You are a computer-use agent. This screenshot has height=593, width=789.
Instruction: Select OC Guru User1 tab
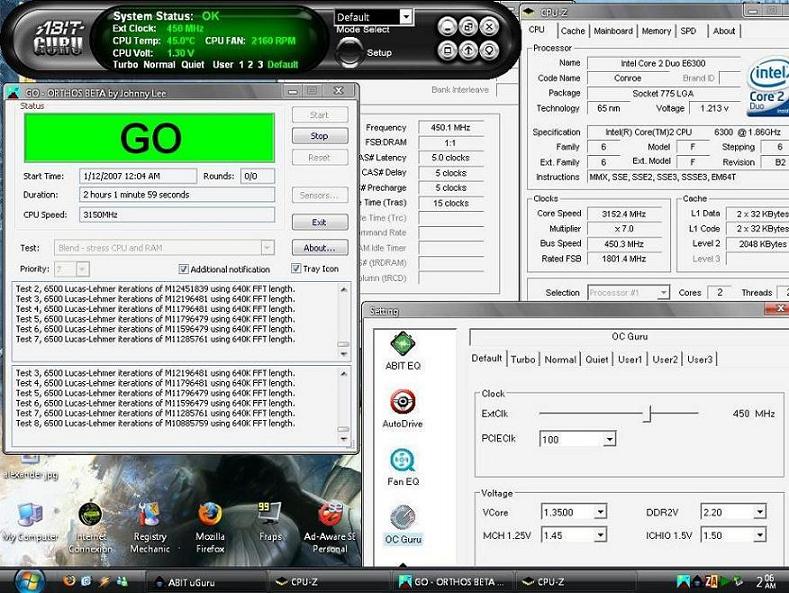630,359
